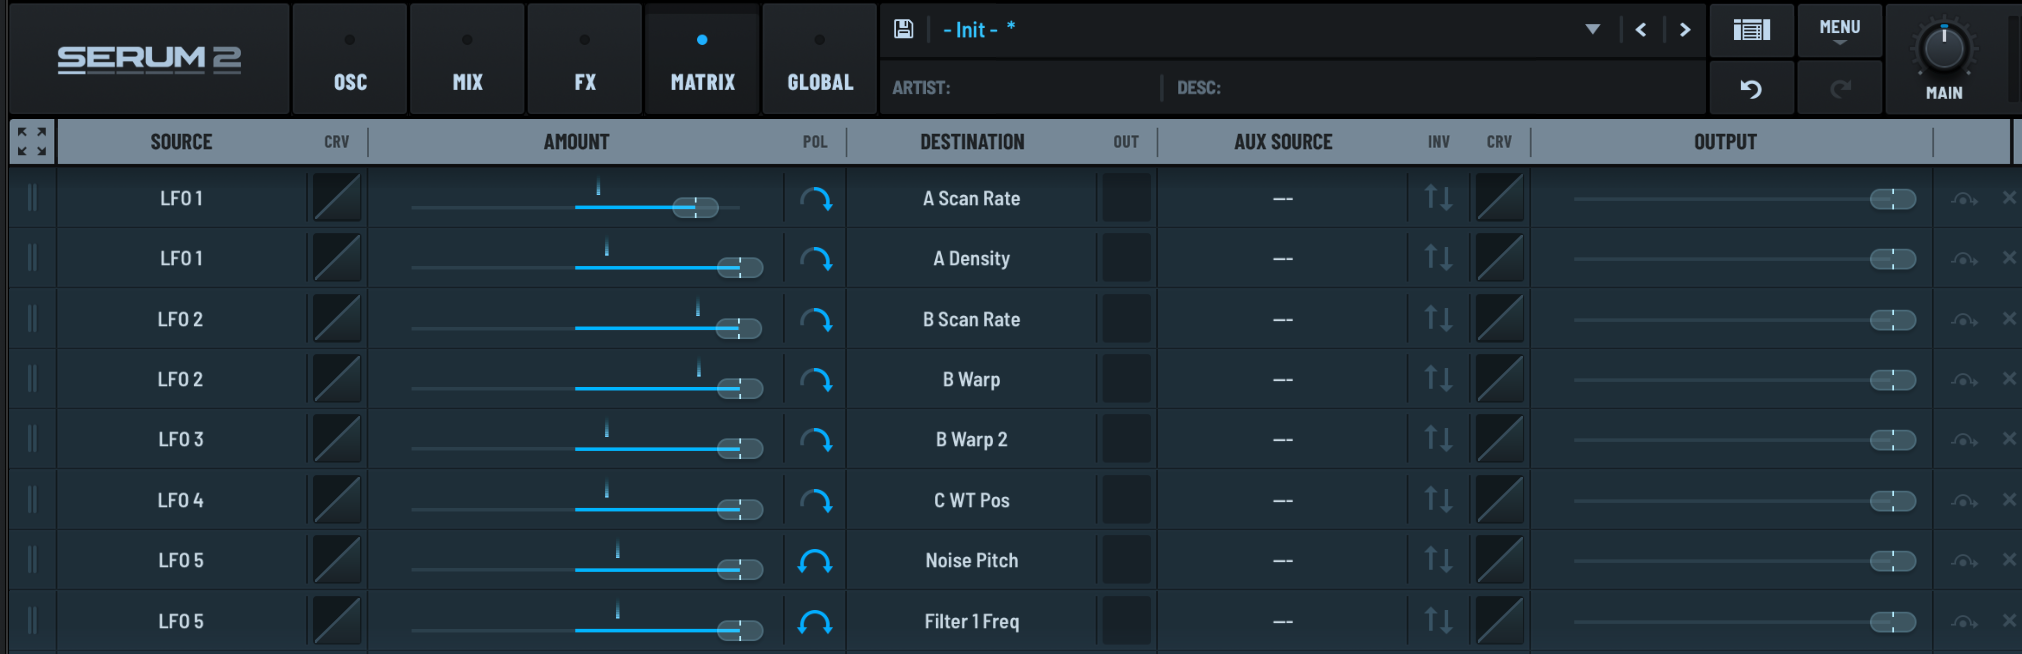This screenshot has width=2022, height=654.
Task: Open the B Scan Rate destination selector
Action: click(971, 319)
